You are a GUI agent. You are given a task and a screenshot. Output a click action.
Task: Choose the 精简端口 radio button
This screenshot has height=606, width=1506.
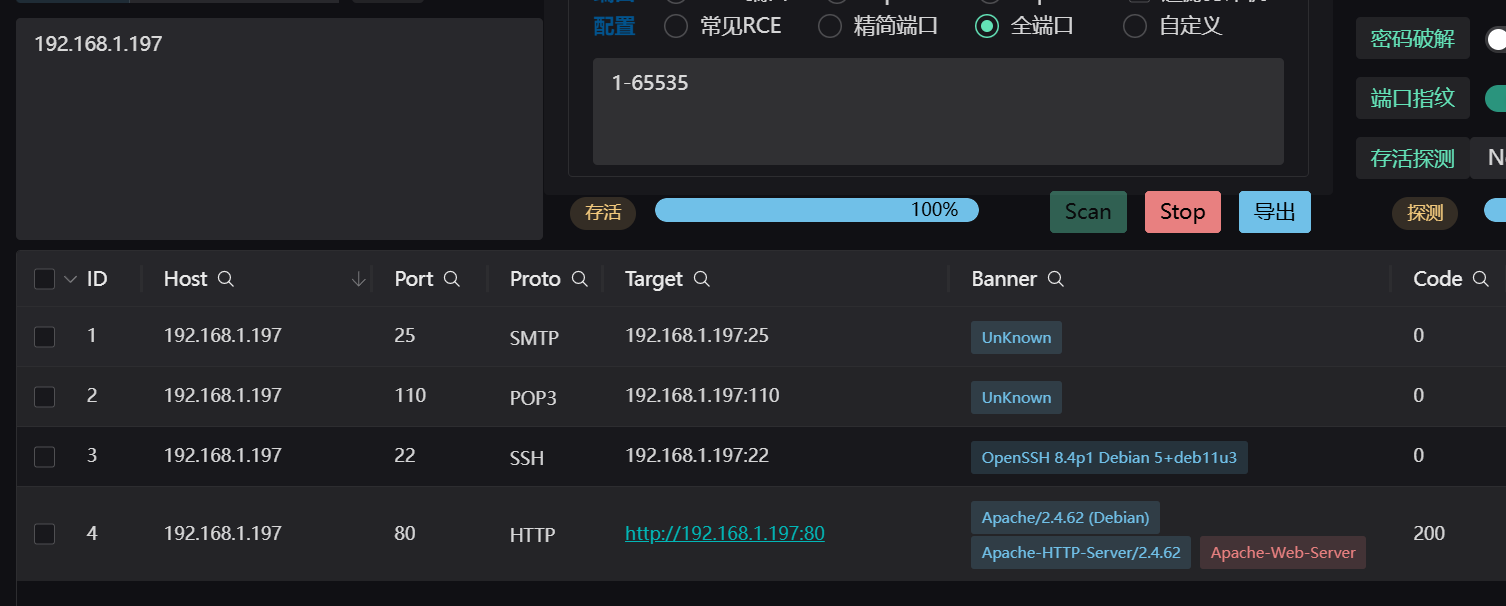830,26
